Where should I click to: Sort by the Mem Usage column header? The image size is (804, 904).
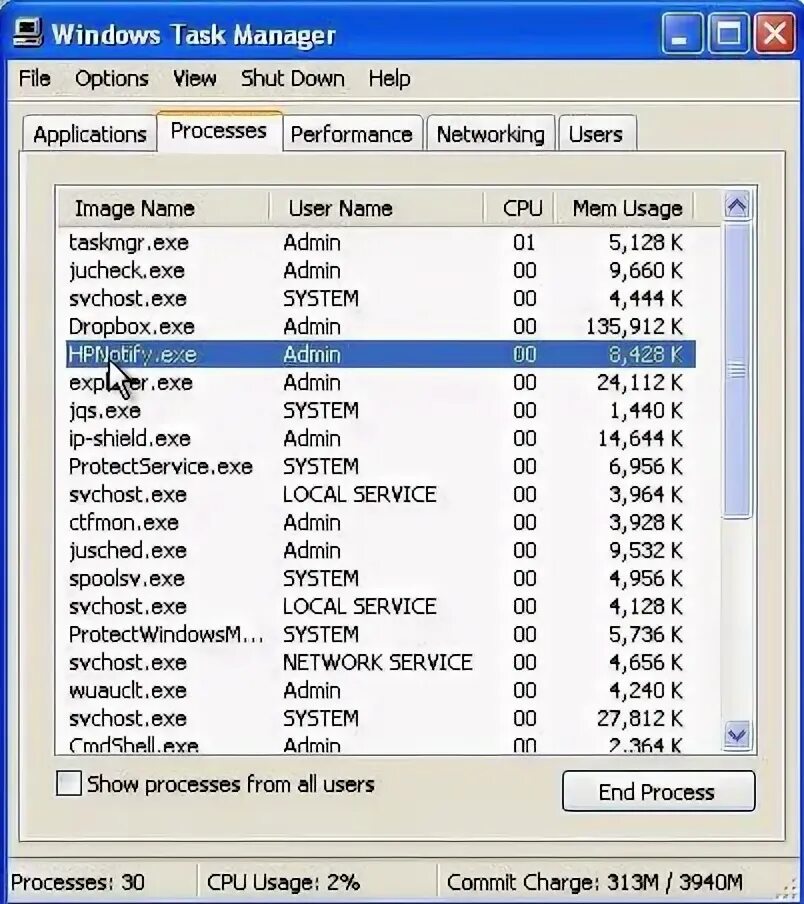click(x=624, y=208)
